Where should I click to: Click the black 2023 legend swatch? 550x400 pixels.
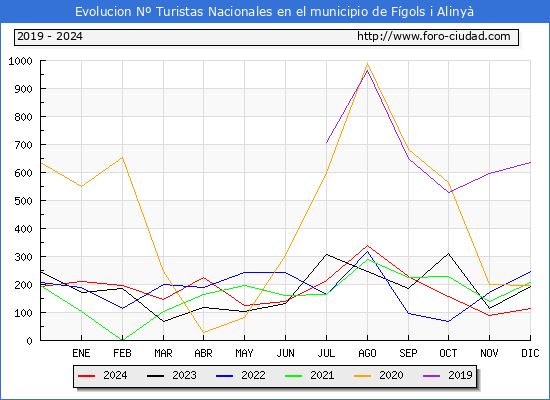(x=155, y=376)
